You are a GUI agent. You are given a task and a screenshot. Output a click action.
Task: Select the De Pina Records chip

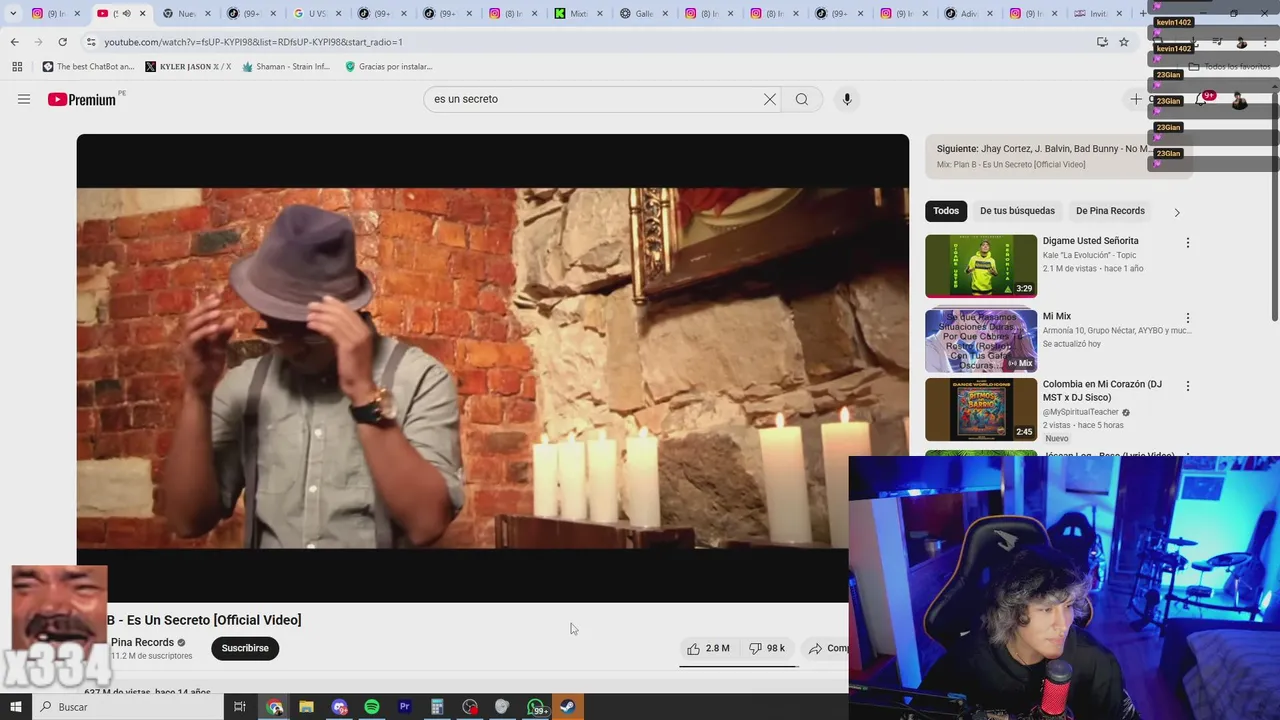pos(1110,211)
